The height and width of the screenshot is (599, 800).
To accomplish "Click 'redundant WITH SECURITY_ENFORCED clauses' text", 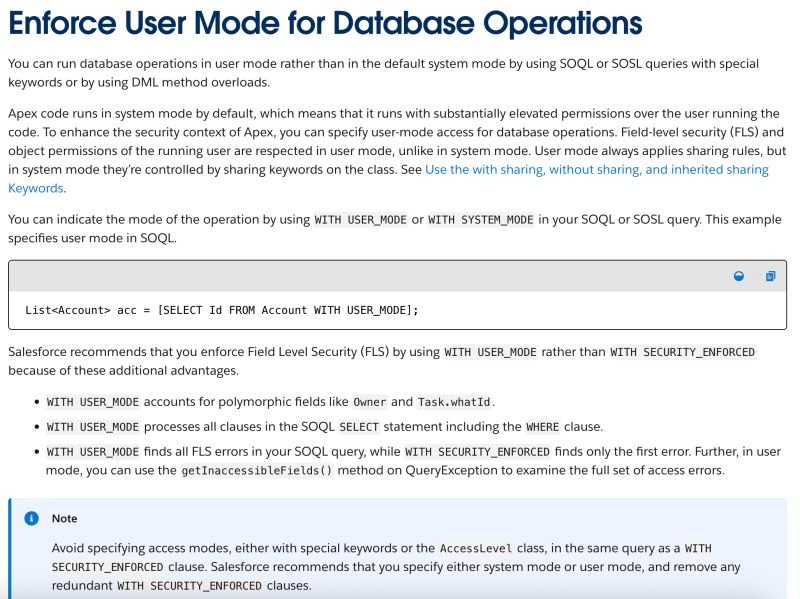I will click(181, 586).
